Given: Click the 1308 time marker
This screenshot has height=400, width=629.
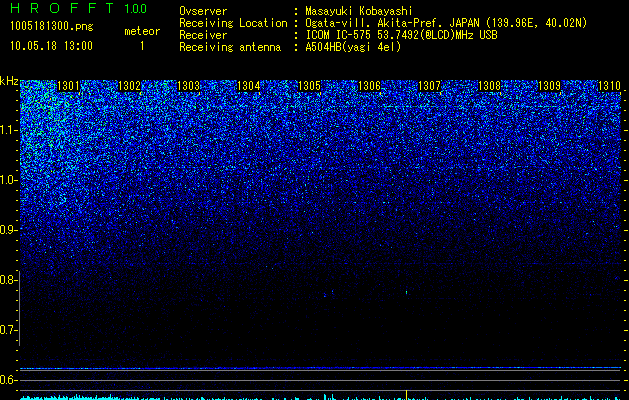Looking at the screenshot, I should tap(489, 86).
